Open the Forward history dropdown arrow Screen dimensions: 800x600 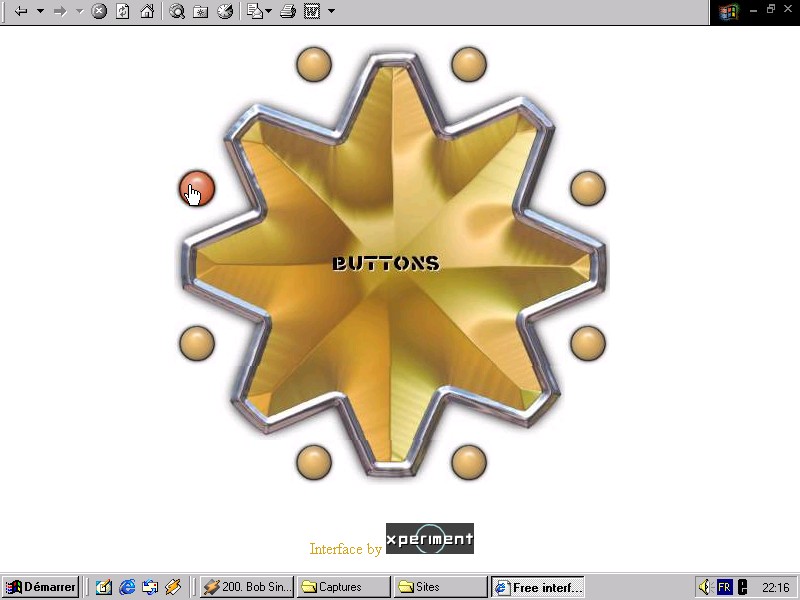tap(80, 11)
